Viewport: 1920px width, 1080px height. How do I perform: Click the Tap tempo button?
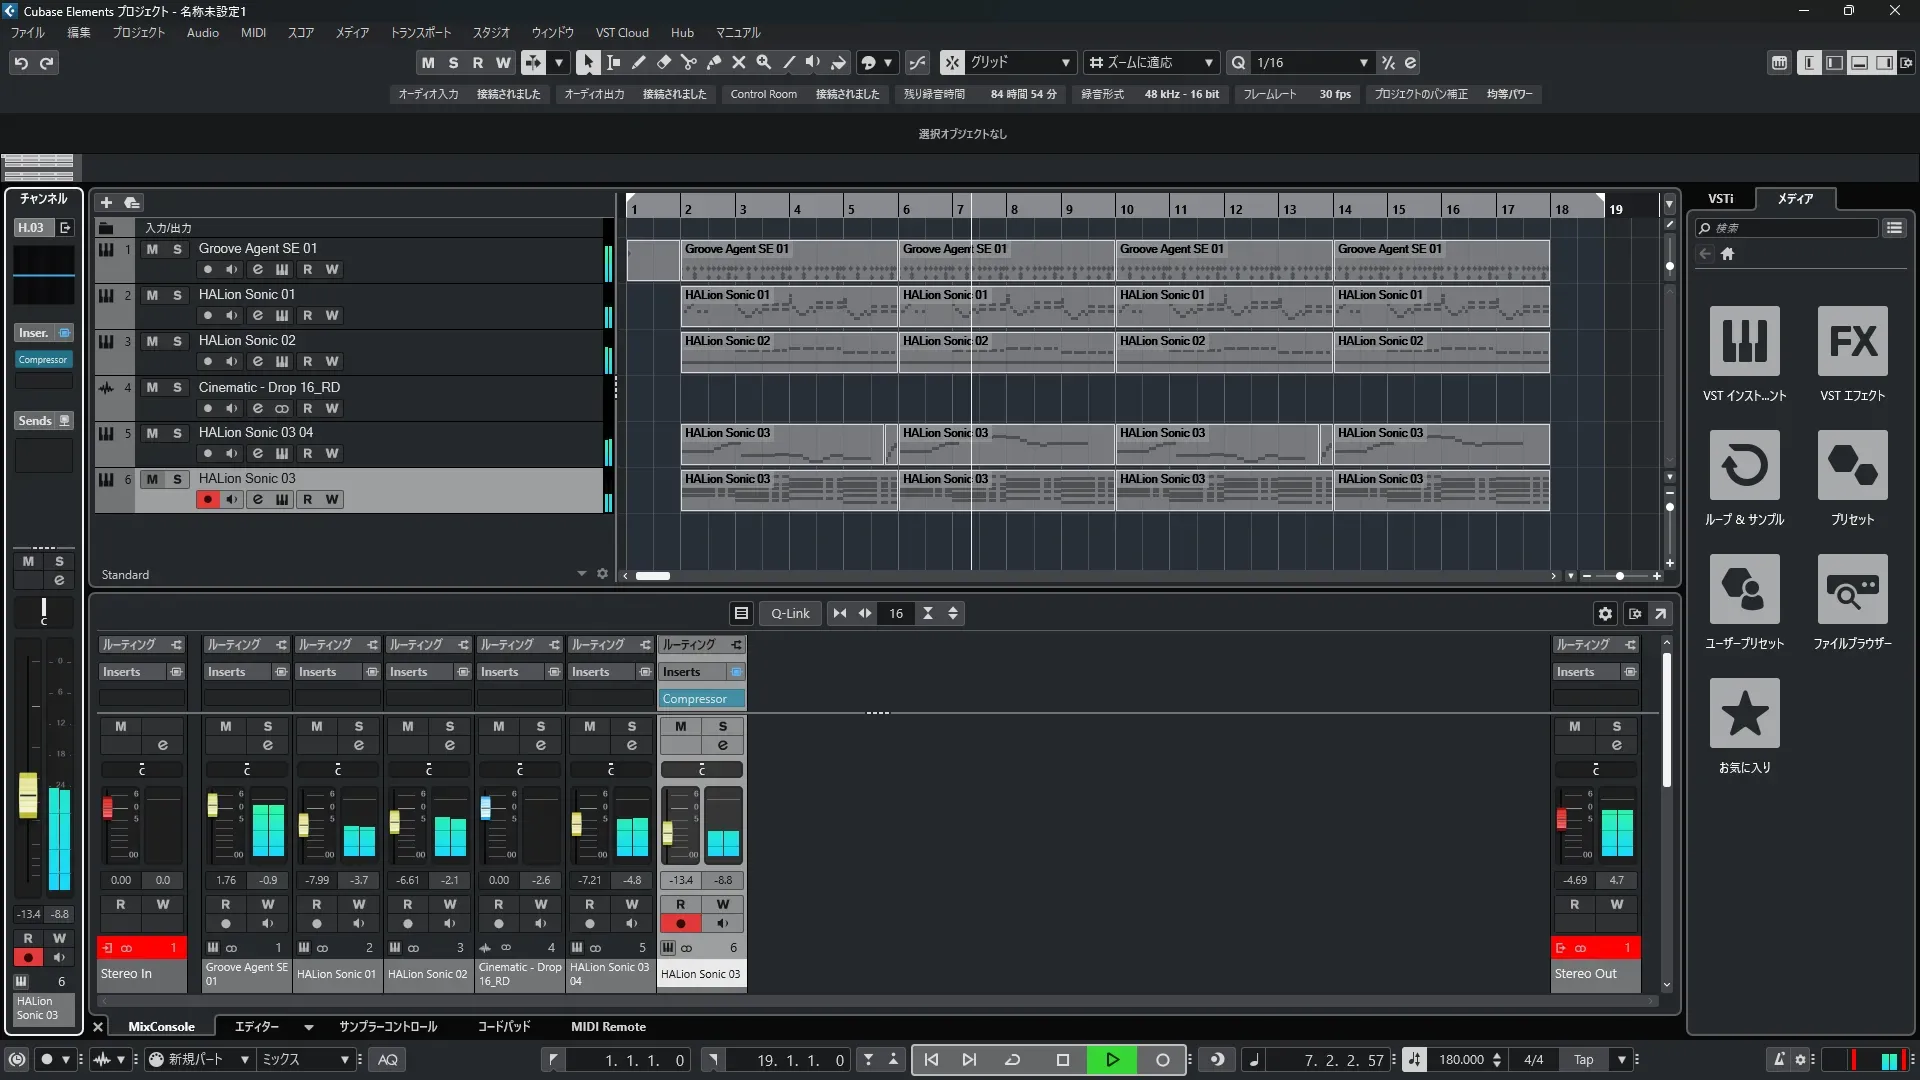pyautogui.click(x=1583, y=1060)
